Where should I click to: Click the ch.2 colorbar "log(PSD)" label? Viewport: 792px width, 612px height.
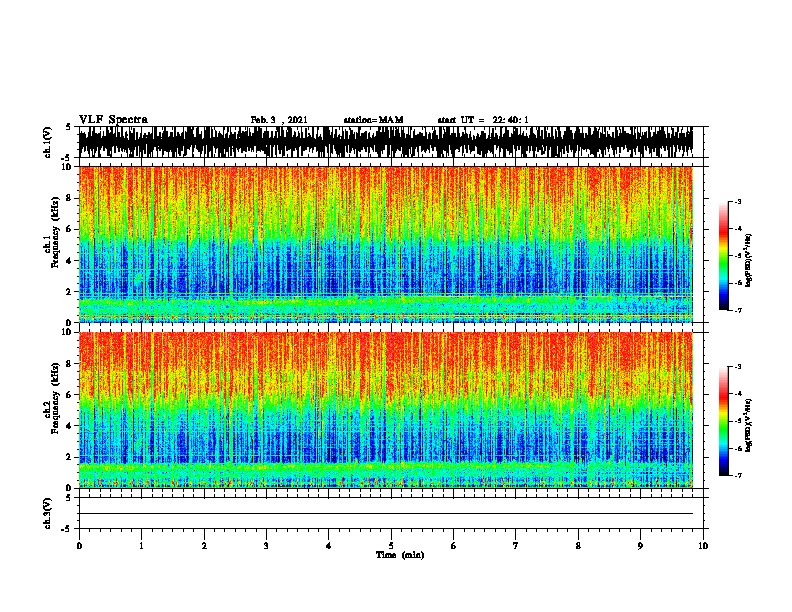tap(749, 425)
